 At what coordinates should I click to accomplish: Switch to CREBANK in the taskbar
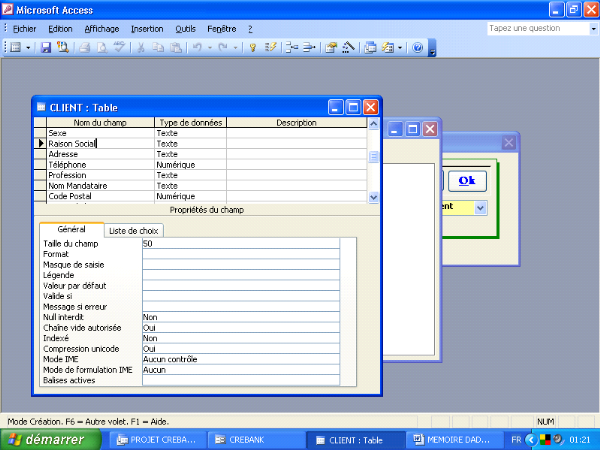click(x=255, y=439)
